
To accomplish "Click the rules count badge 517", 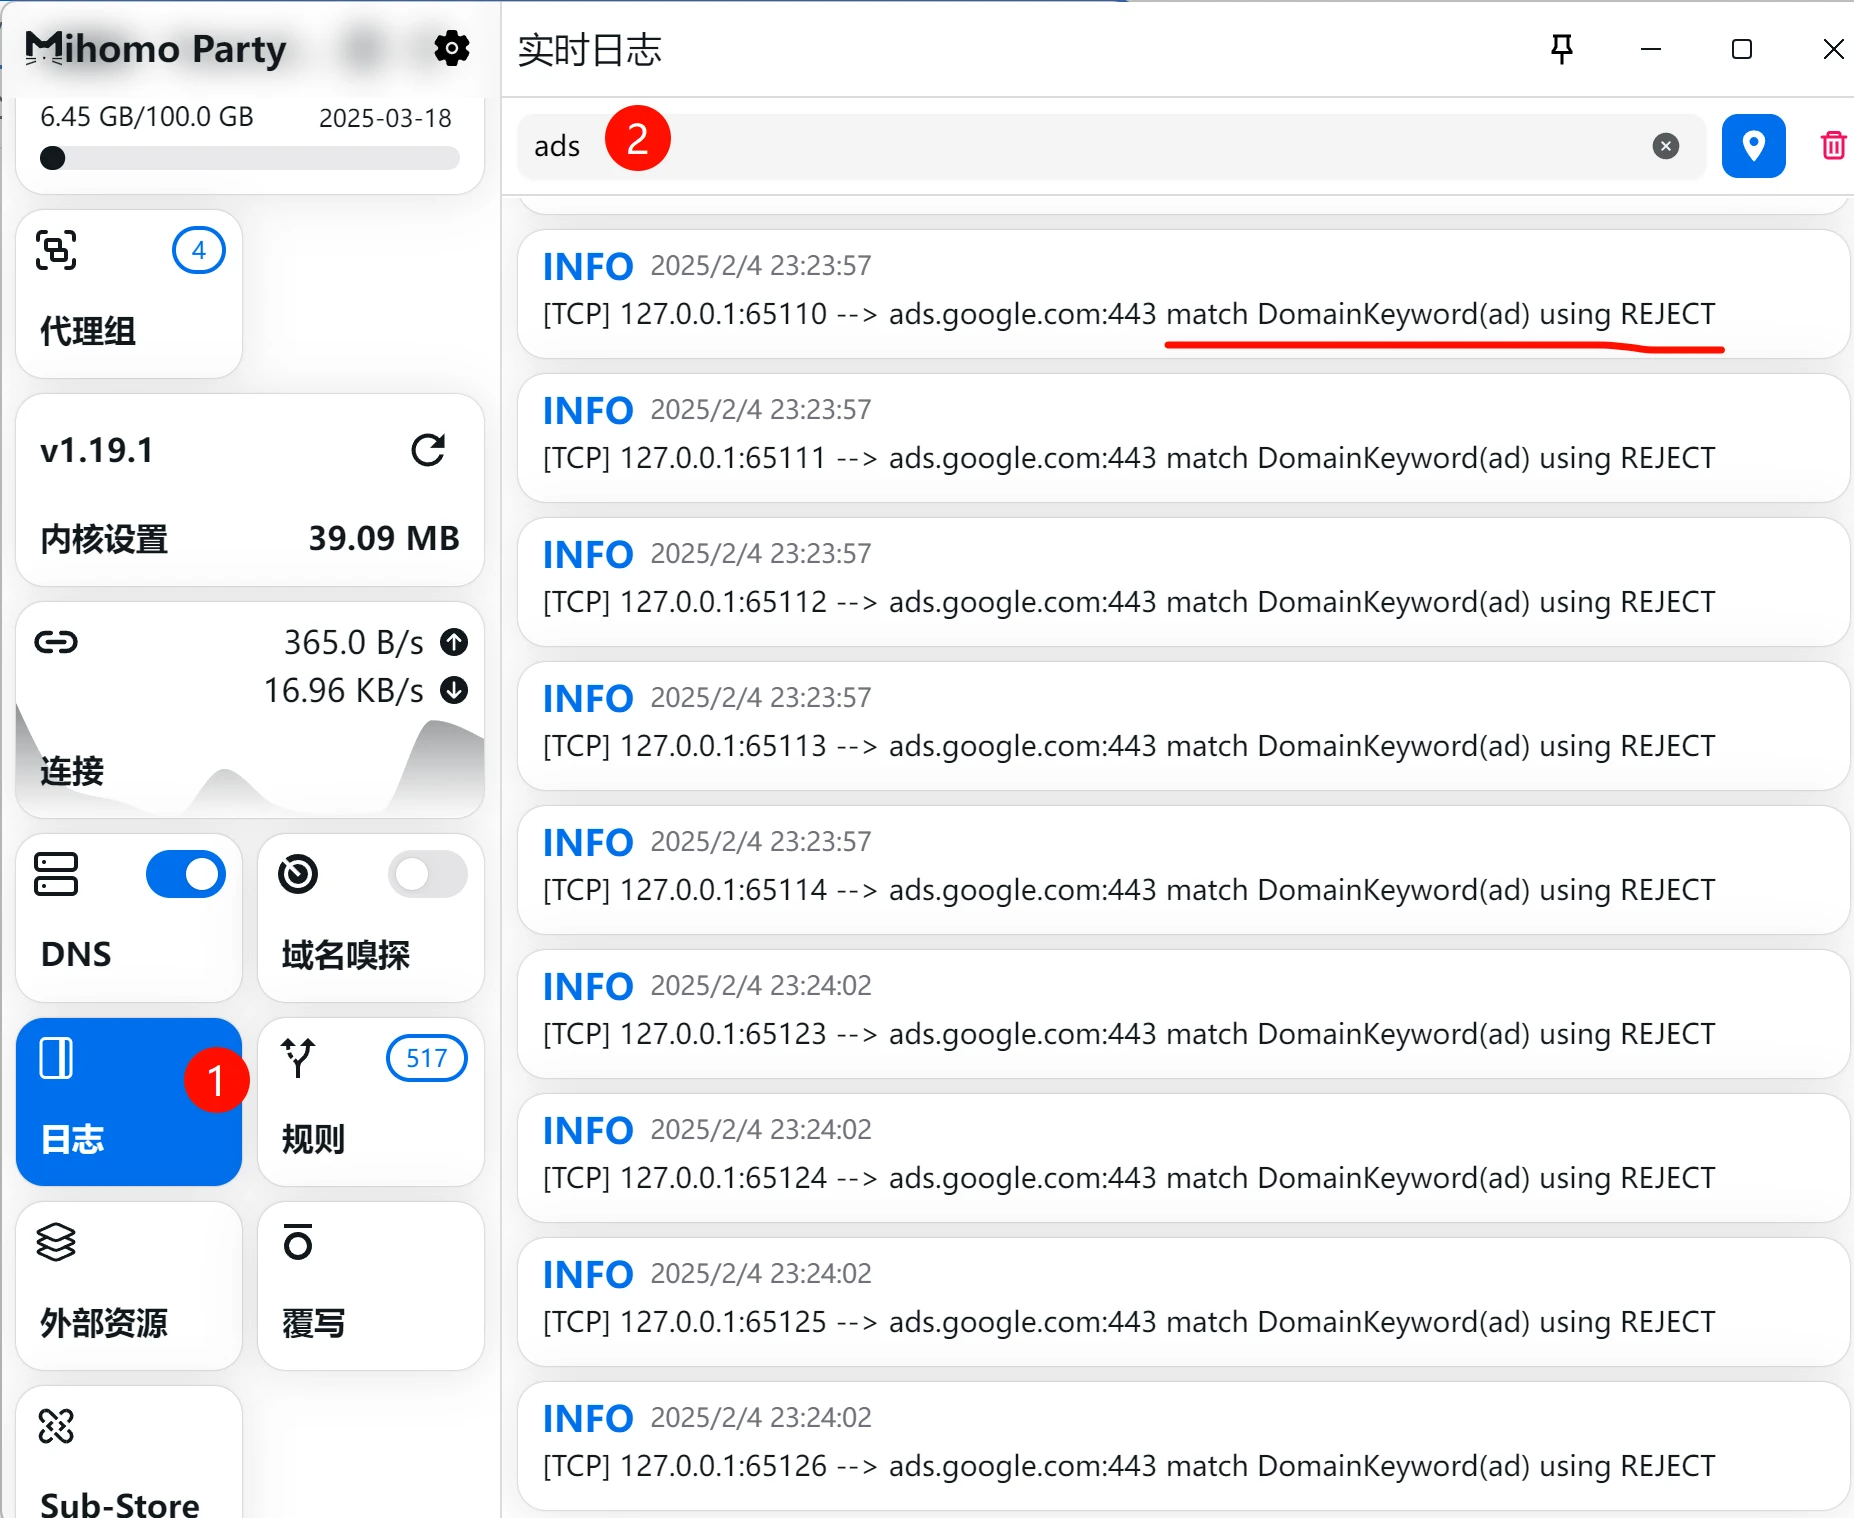I will tap(427, 1058).
